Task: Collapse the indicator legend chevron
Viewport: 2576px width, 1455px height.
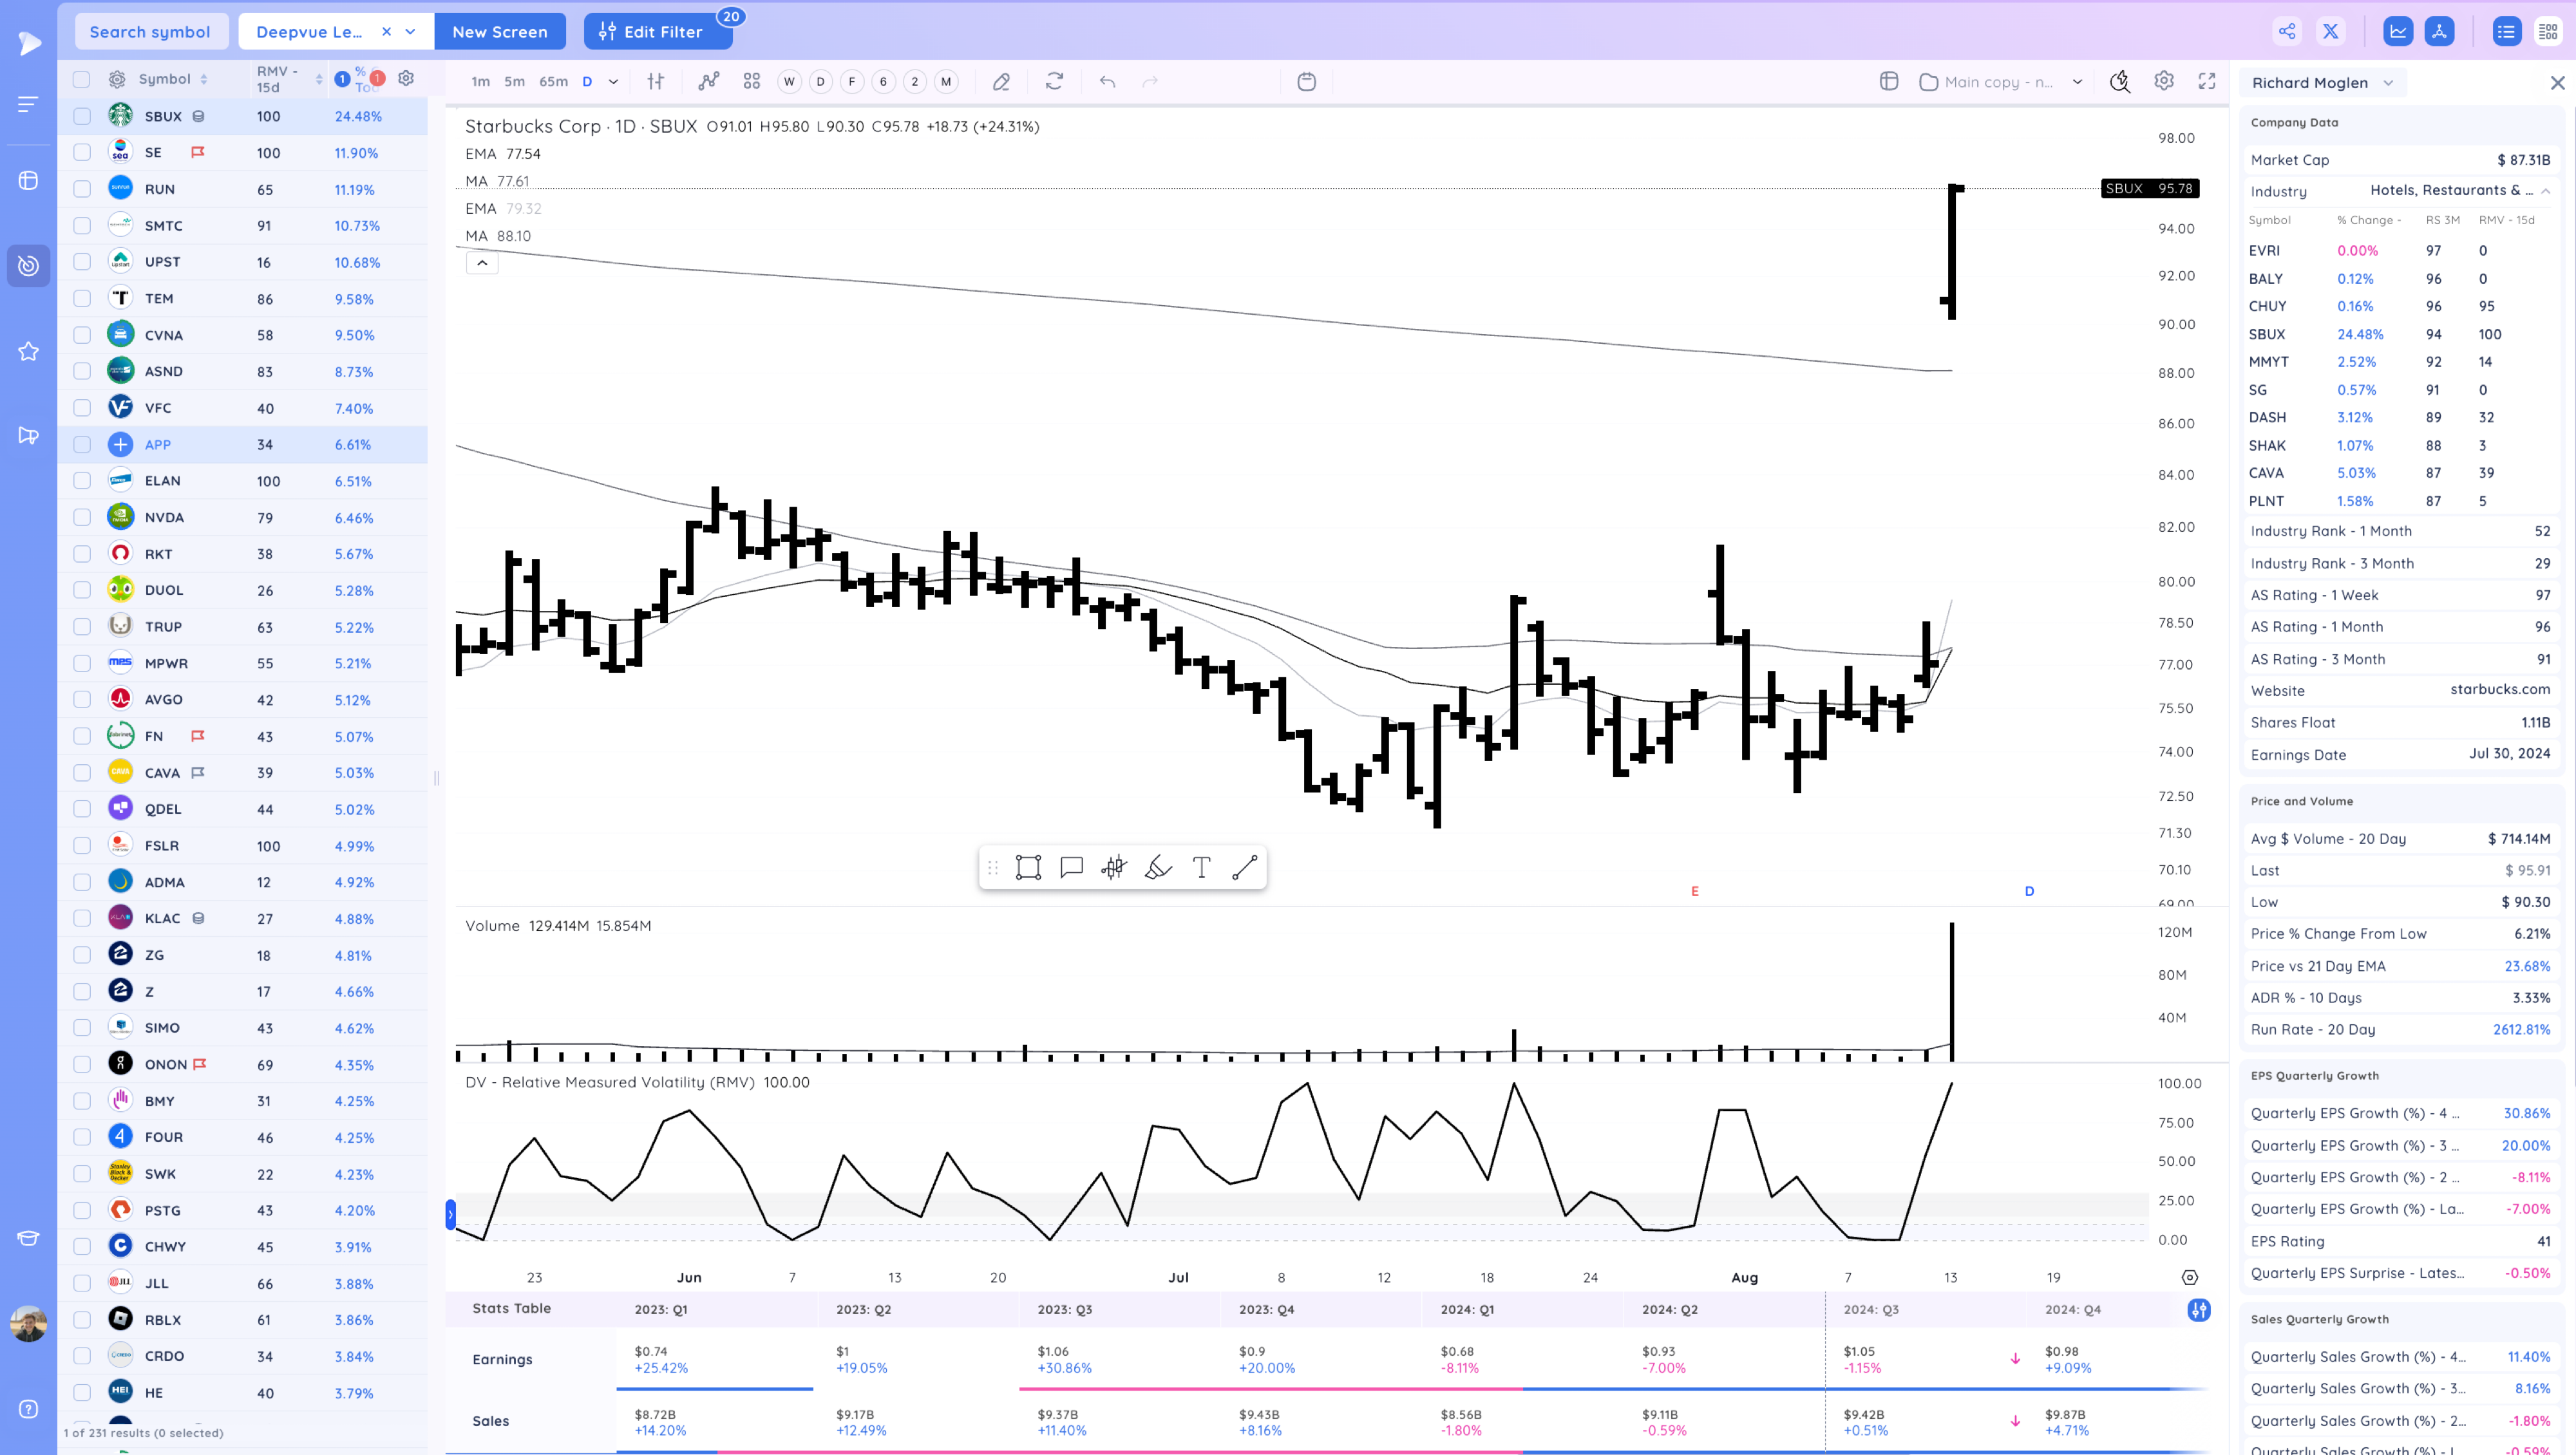Action: (x=482, y=263)
